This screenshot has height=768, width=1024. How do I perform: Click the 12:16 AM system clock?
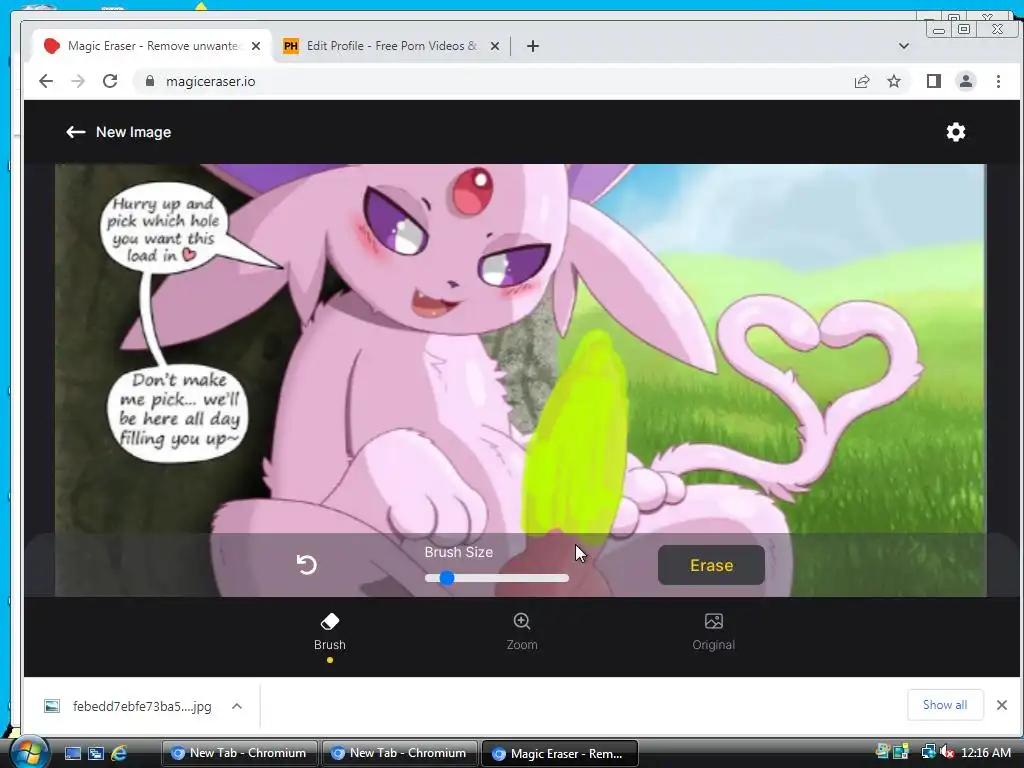click(985, 753)
